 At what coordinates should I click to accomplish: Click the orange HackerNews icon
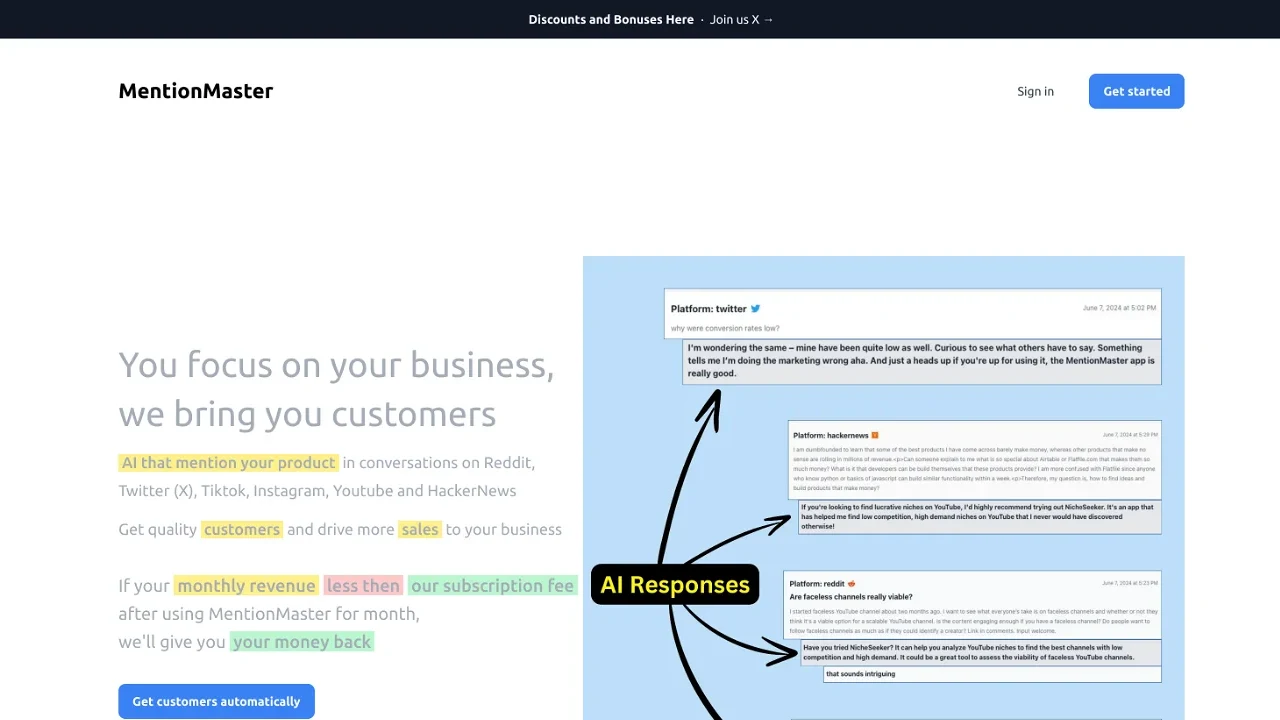[x=874, y=435]
